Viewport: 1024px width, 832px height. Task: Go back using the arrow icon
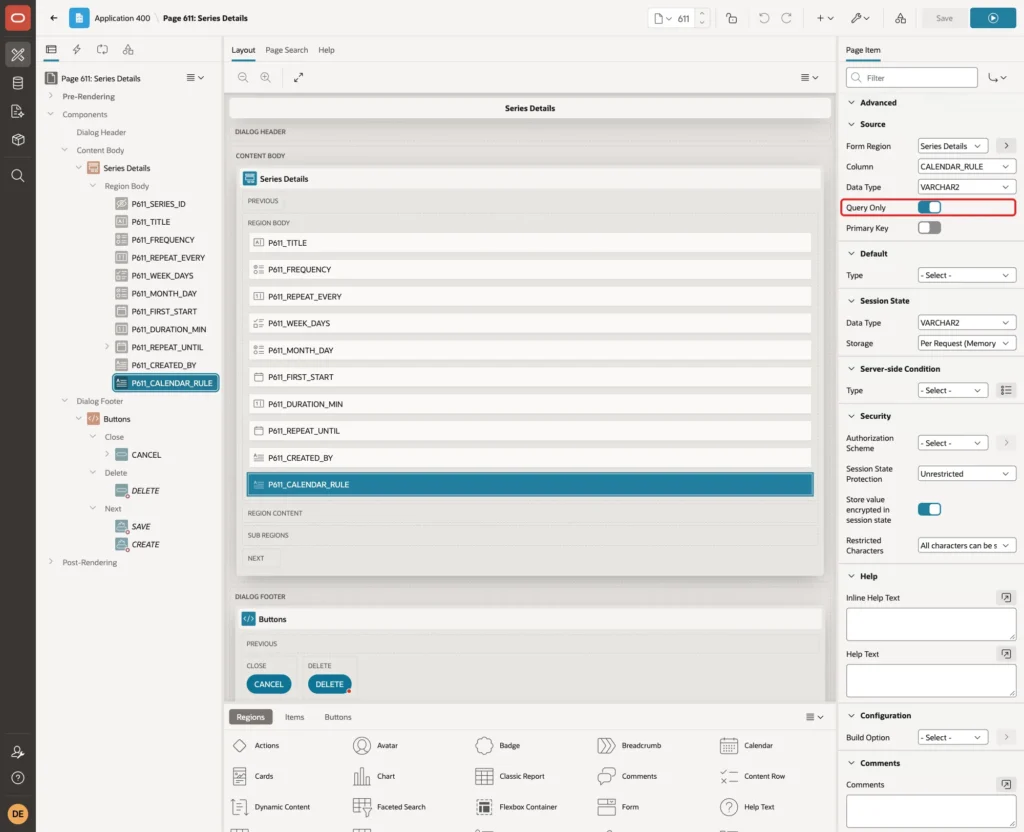(54, 18)
